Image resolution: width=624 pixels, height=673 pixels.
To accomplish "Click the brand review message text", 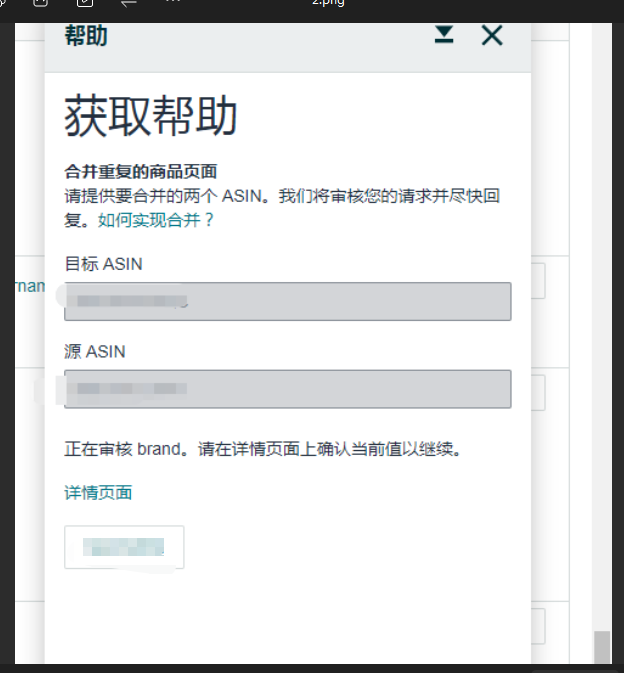I will pyautogui.click(x=262, y=449).
